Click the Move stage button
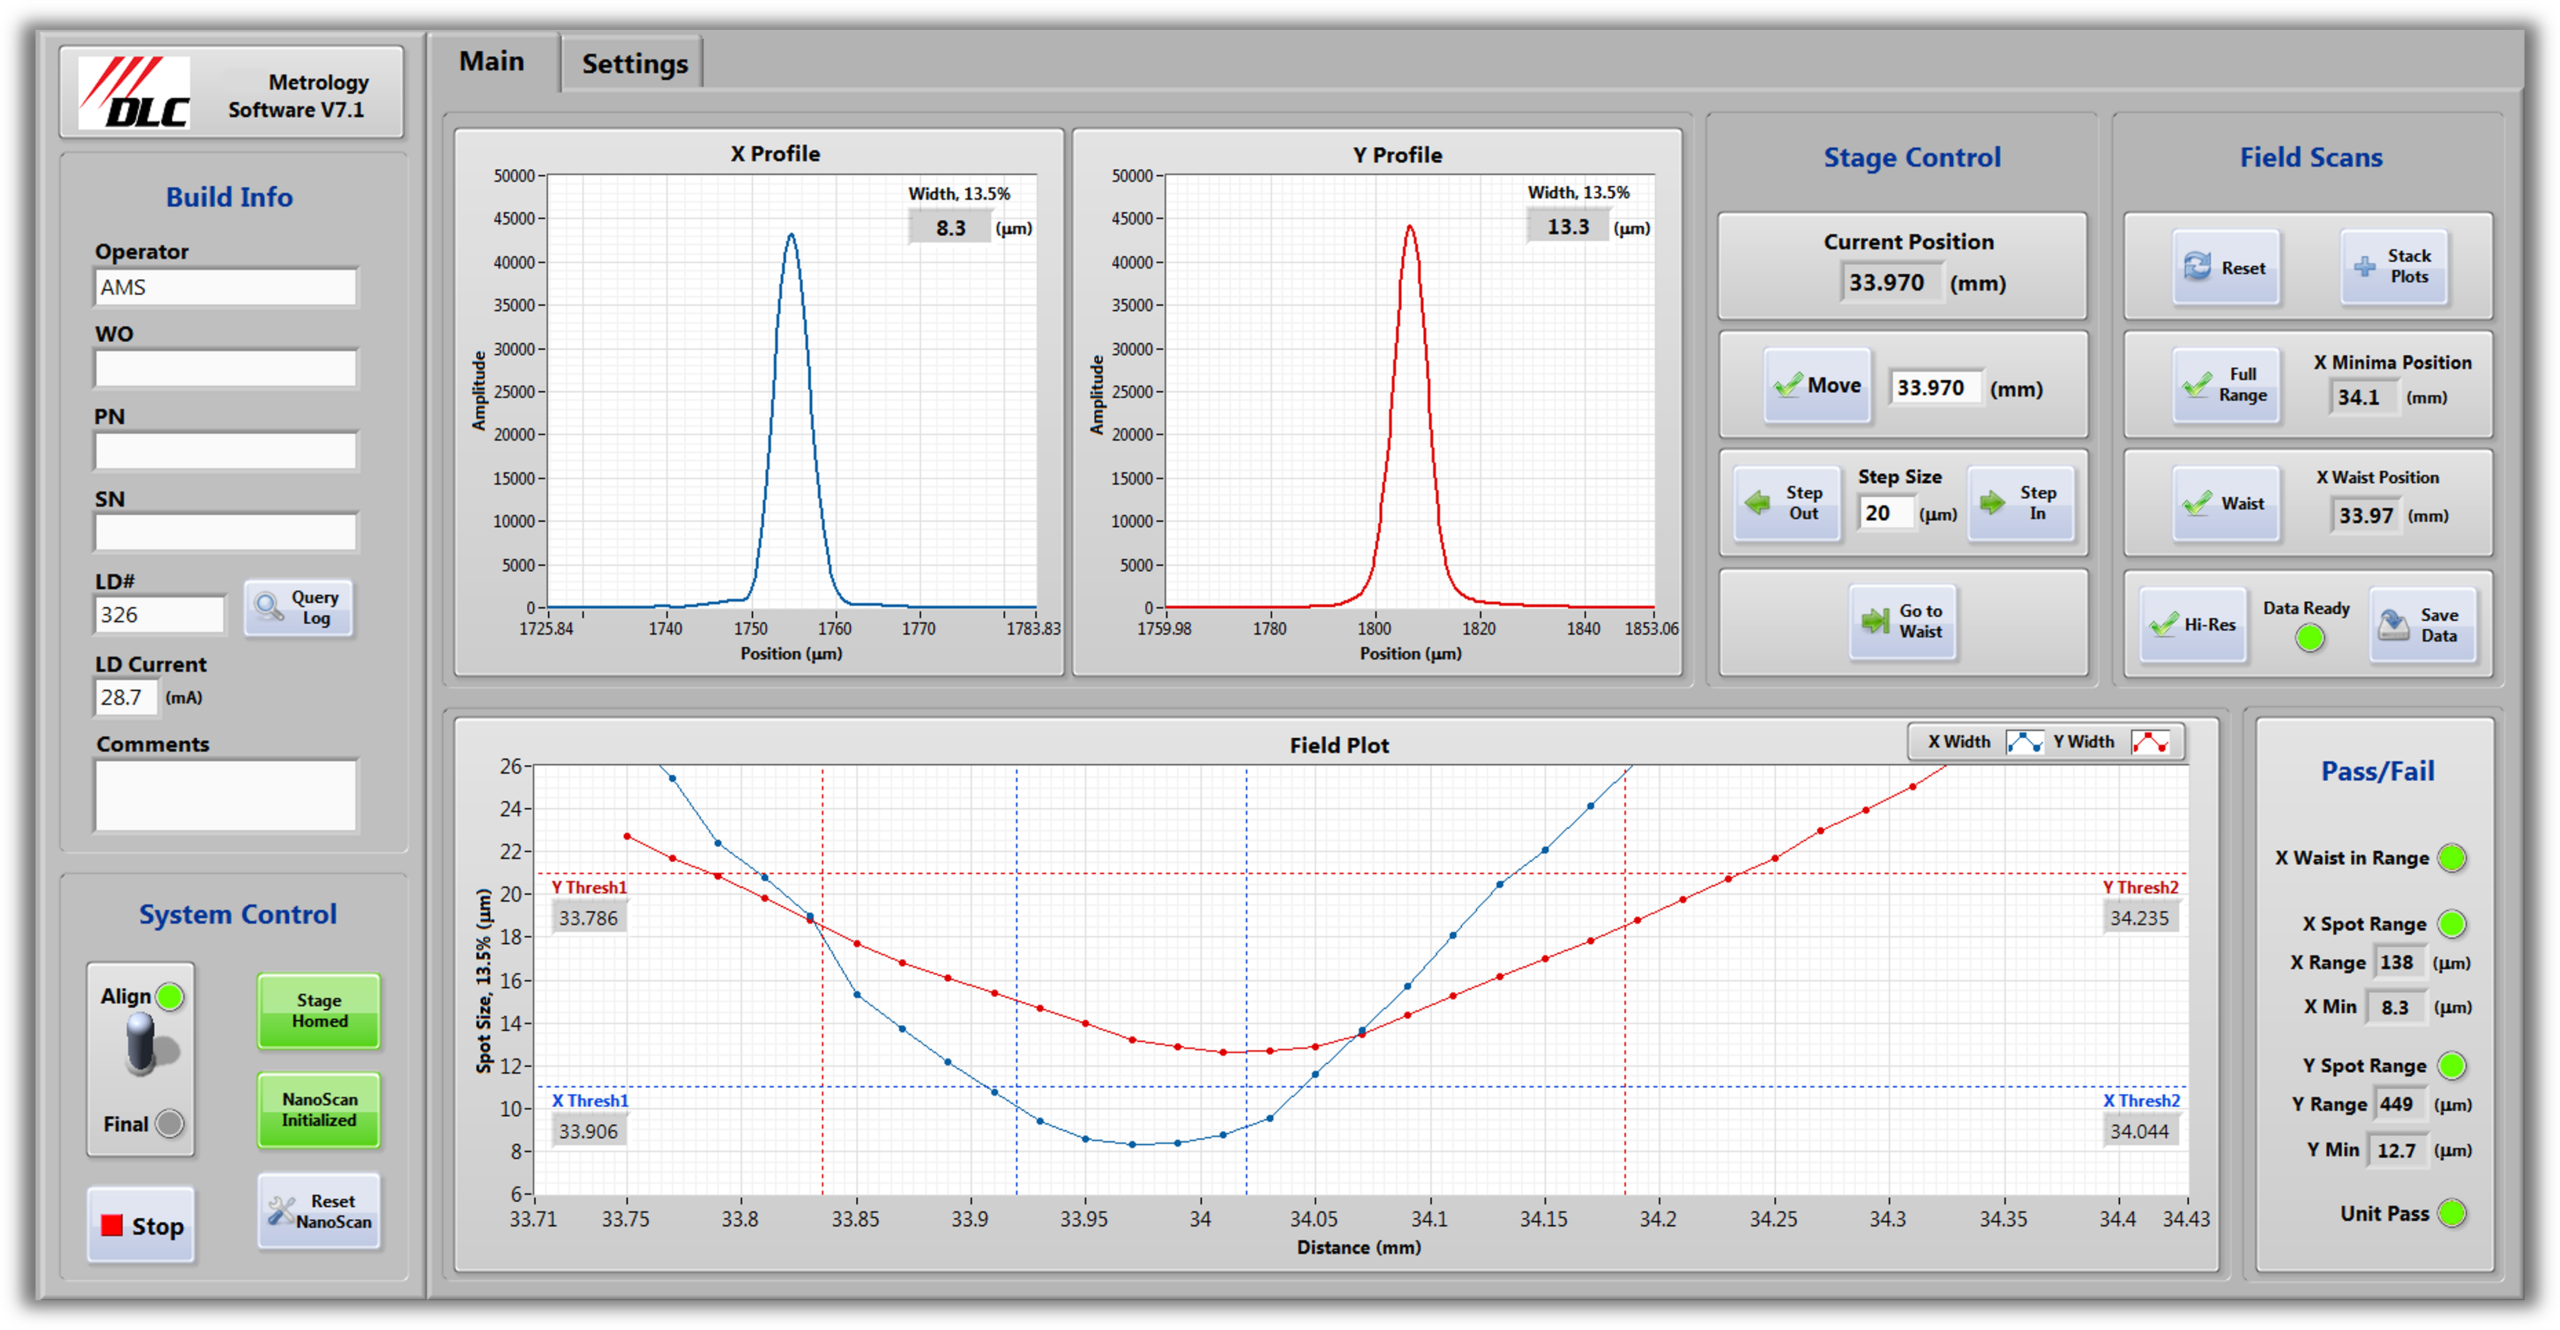 [x=1816, y=386]
